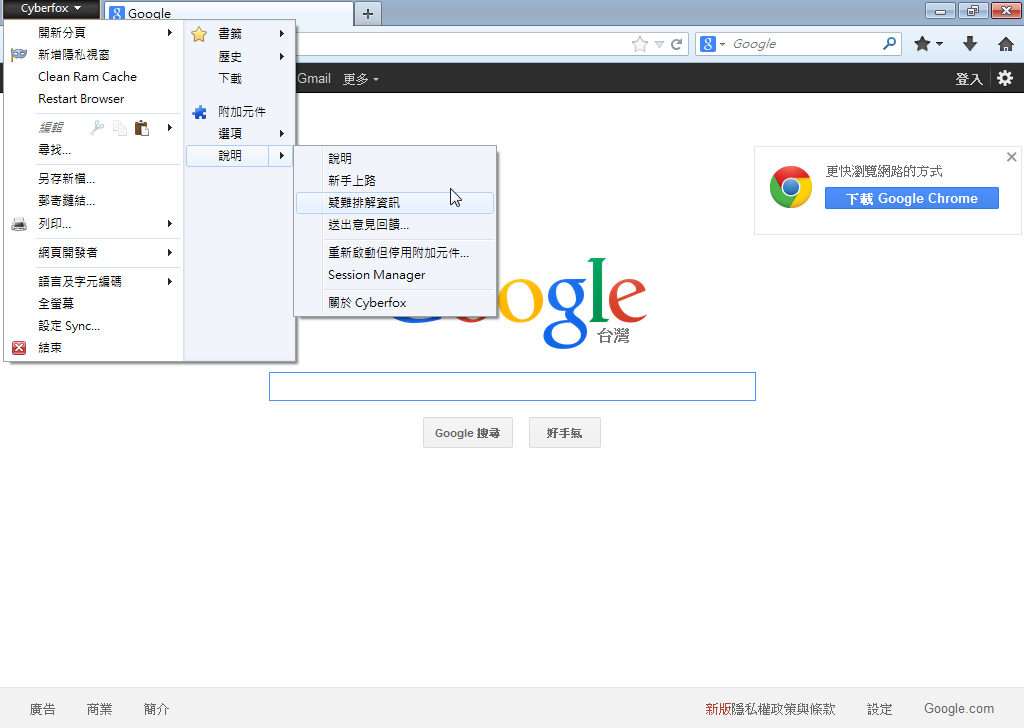
Task: Click the printer icon beside 列印
Action: click(x=19, y=224)
